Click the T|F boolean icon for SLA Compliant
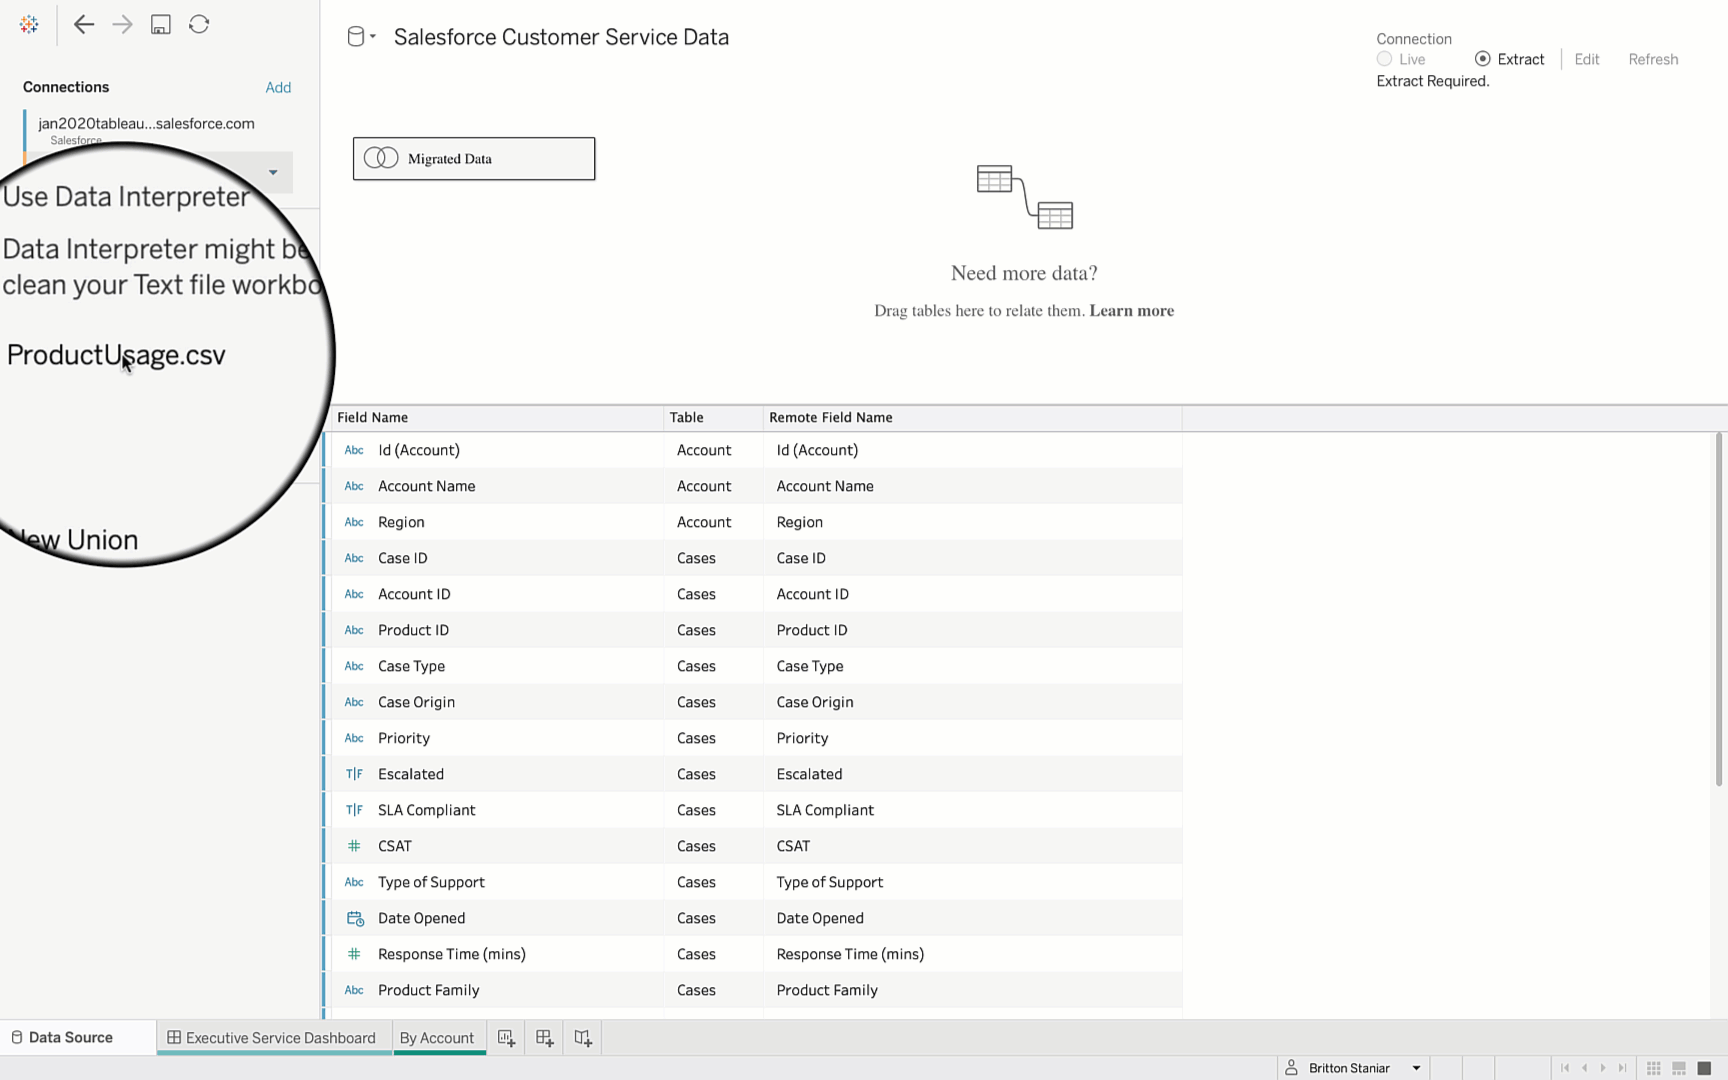This screenshot has width=1728, height=1080. pos(354,810)
